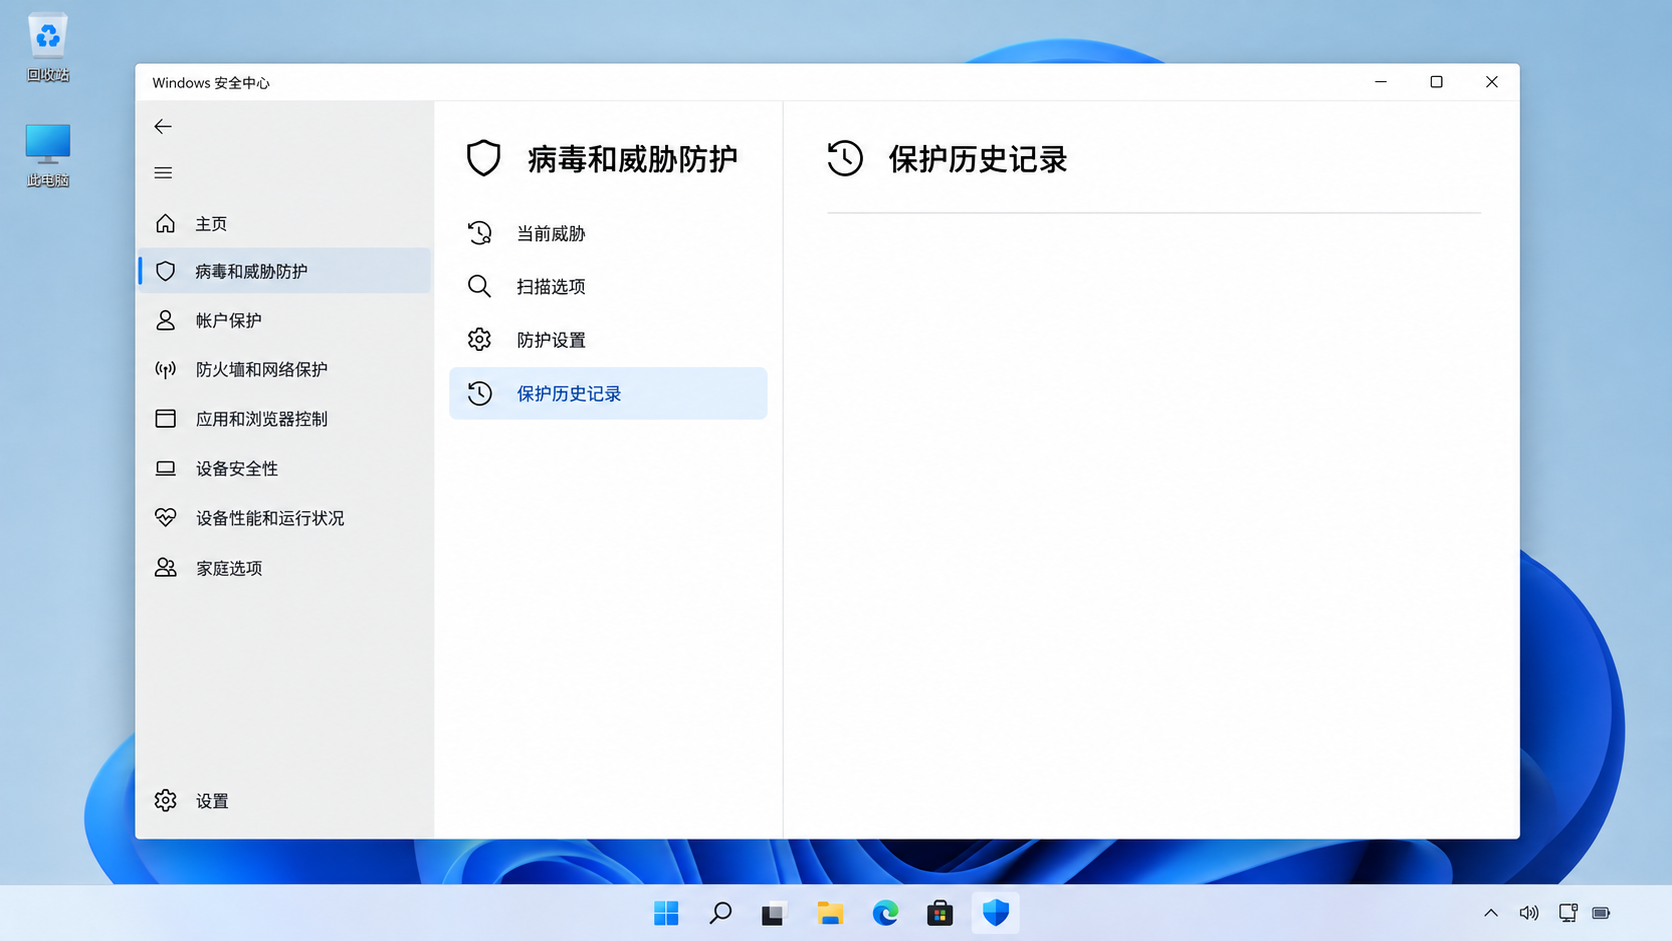Click the volume speaker tray icon
1672x941 pixels.
(x=1529, y=913)
